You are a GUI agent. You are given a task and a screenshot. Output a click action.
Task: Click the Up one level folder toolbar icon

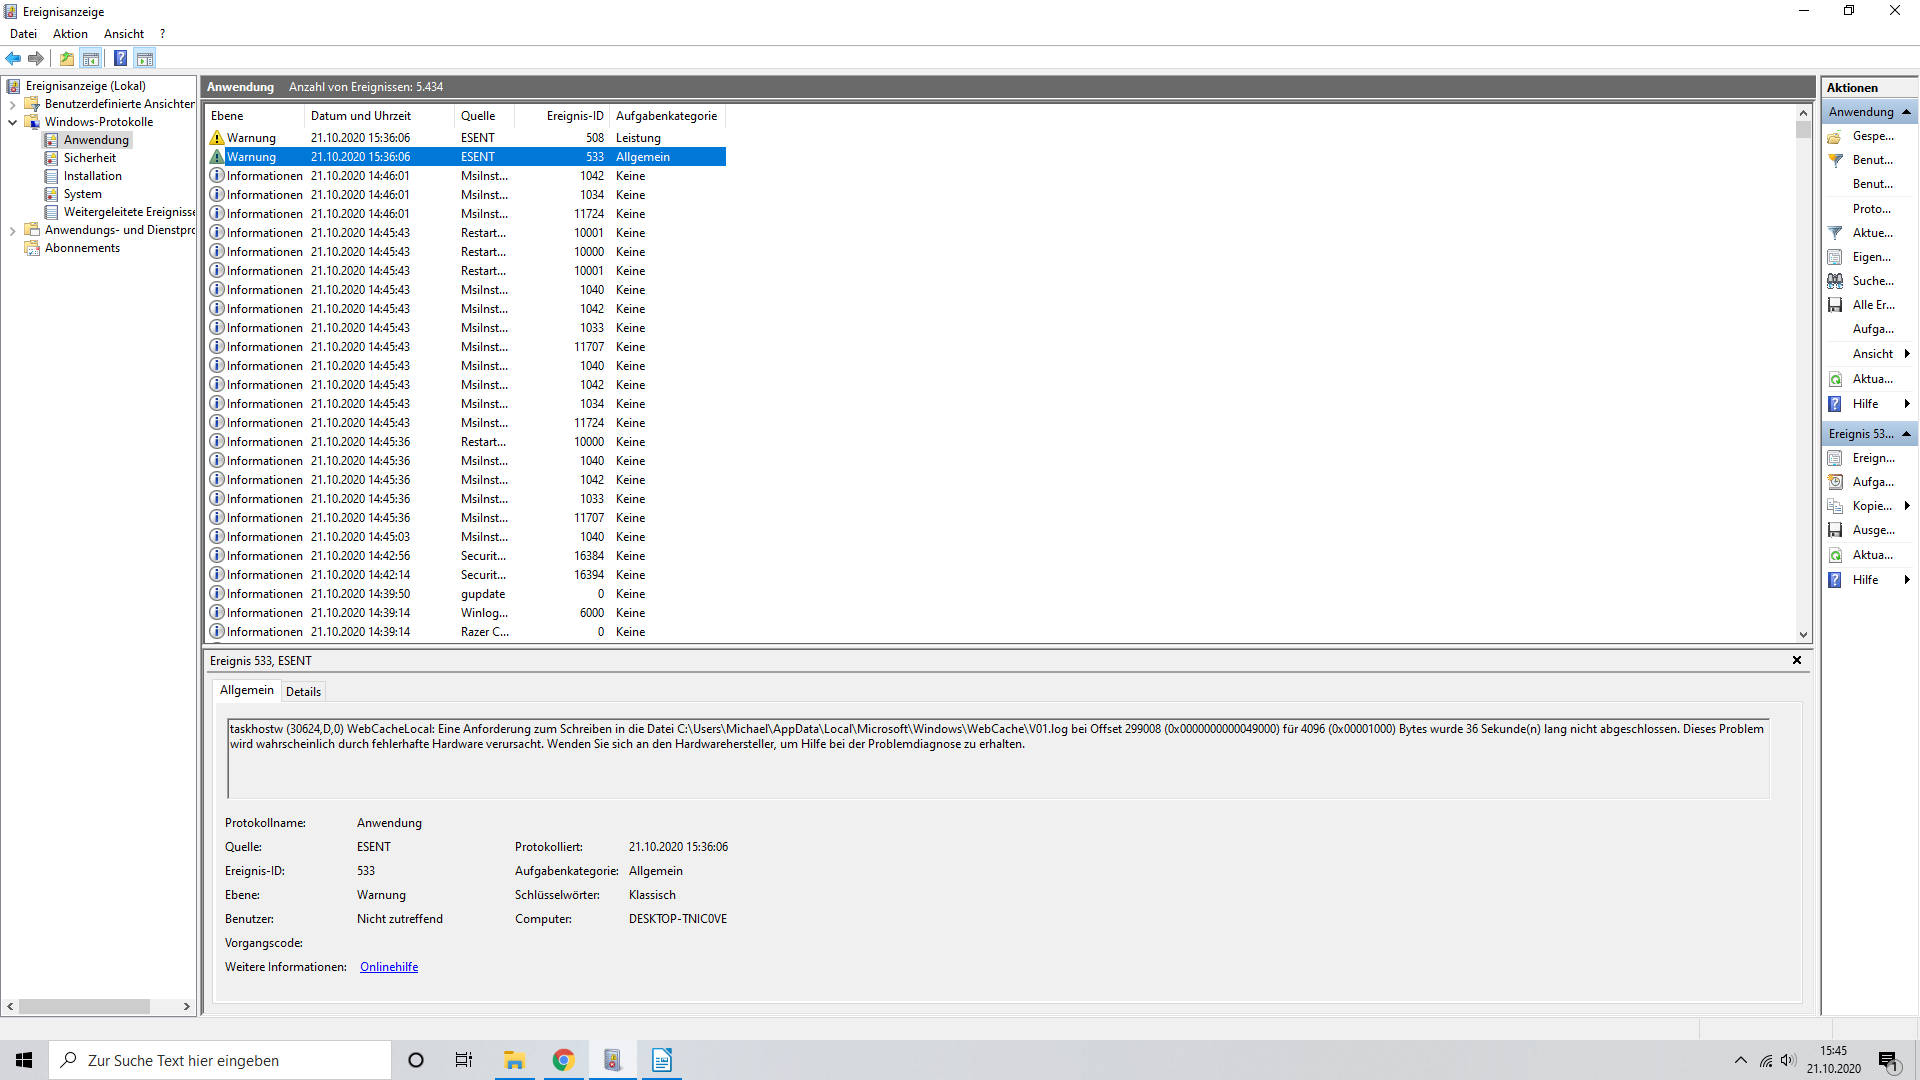67,58
